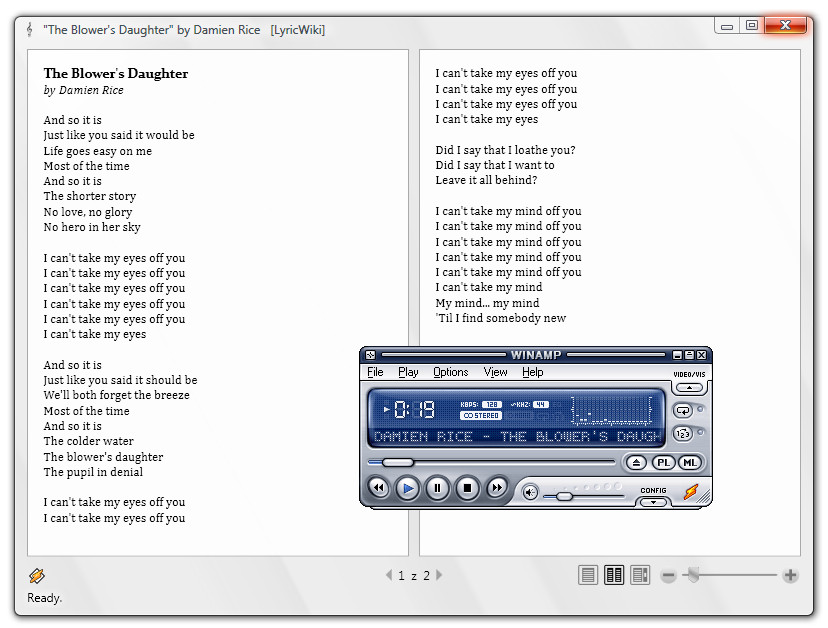Image resolution: width=828 pixels, height=628 pixels.
Task: Click lyric line 'My mind... my mind'
Action: click(x=487, y=303)
